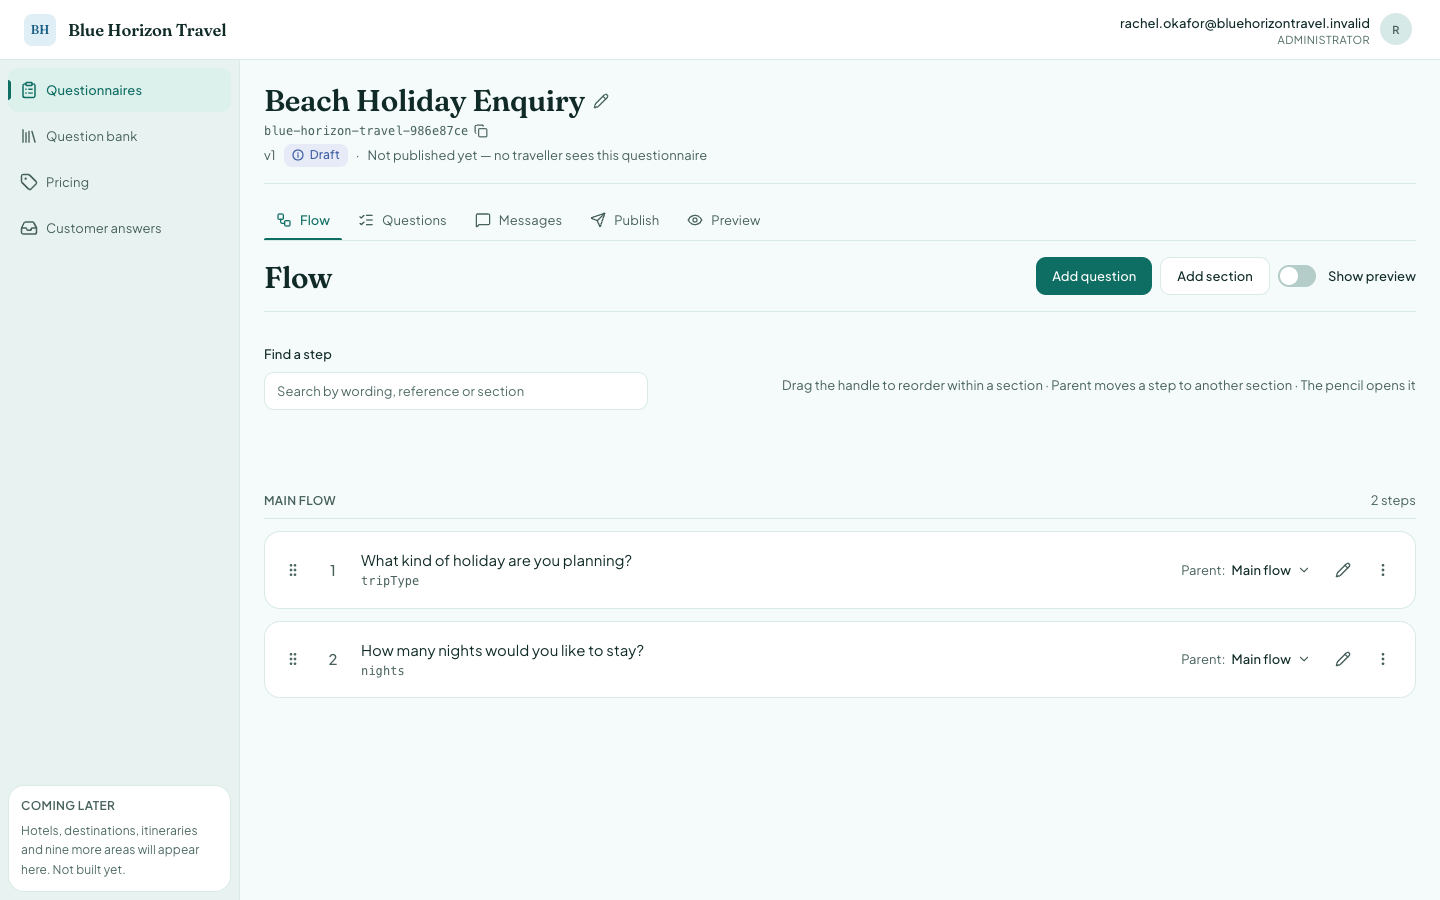Open the Parent dropdown for the nights step
Image resolution: width=1440 pixels, height=900 pixels.
coord(1270,659)
